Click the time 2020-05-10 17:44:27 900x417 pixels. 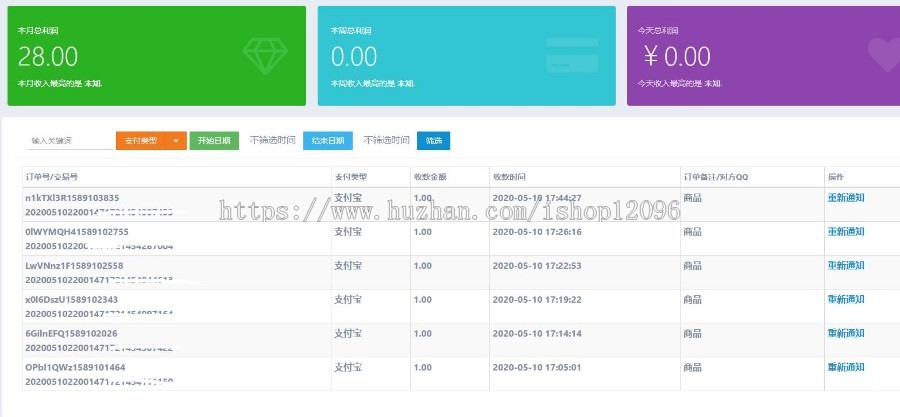click(537, 198)
